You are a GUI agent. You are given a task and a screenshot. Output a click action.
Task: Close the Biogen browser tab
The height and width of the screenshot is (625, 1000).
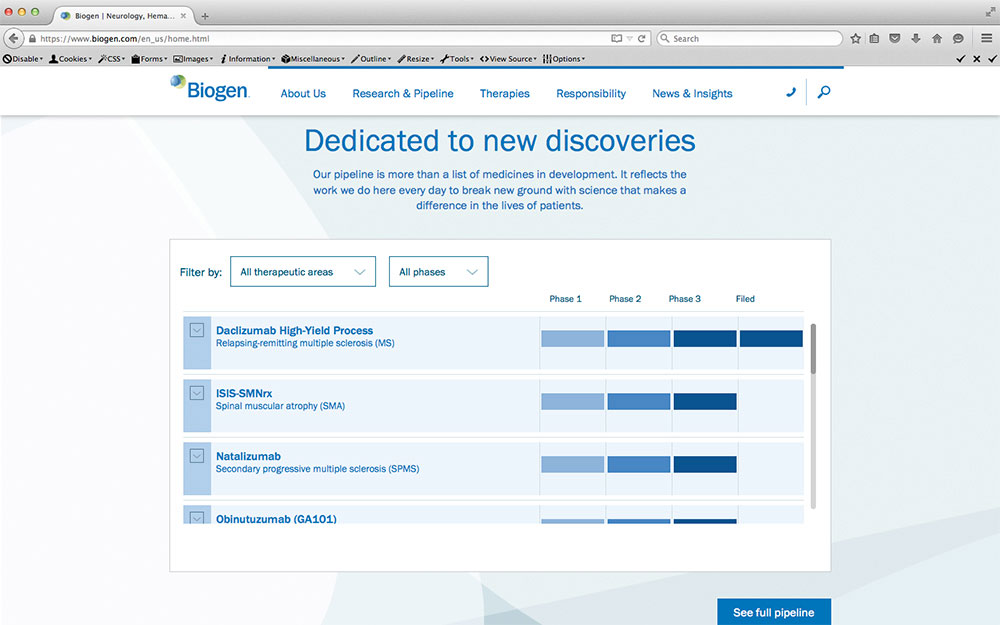(x=183, y=15)
